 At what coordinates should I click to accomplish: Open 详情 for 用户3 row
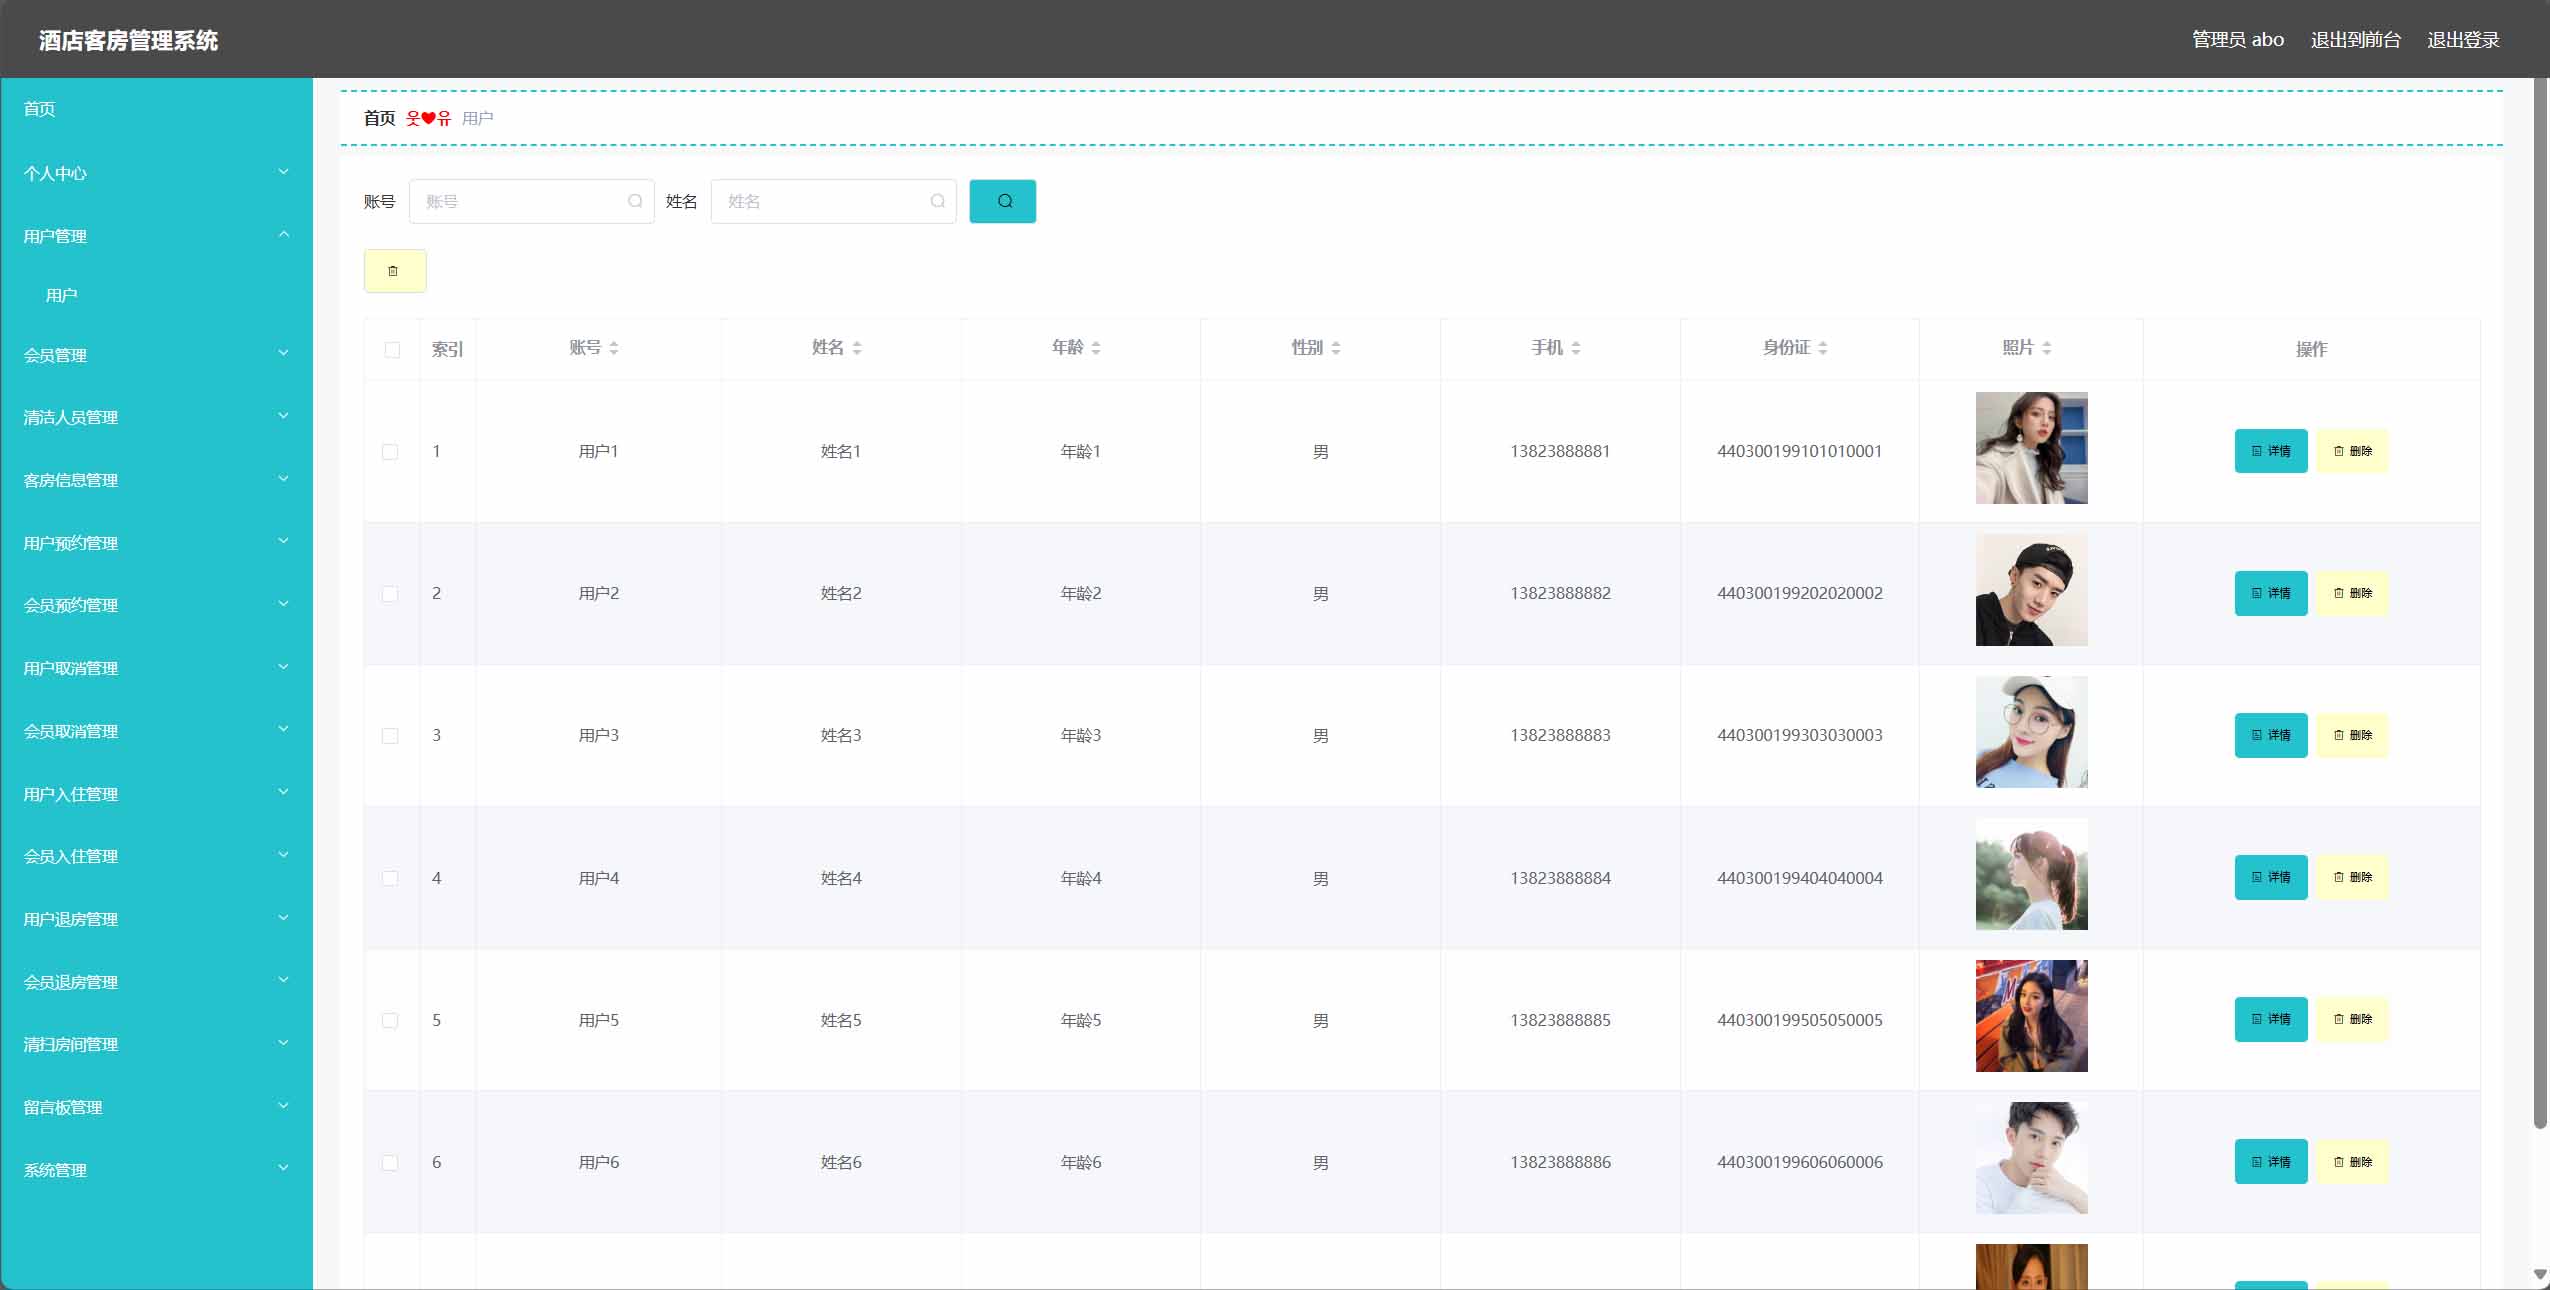click(2271, 735)
